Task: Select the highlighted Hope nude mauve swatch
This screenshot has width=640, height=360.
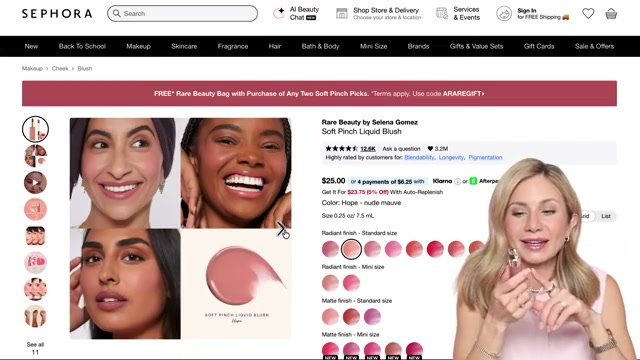Action: click(x=351, y=249)
